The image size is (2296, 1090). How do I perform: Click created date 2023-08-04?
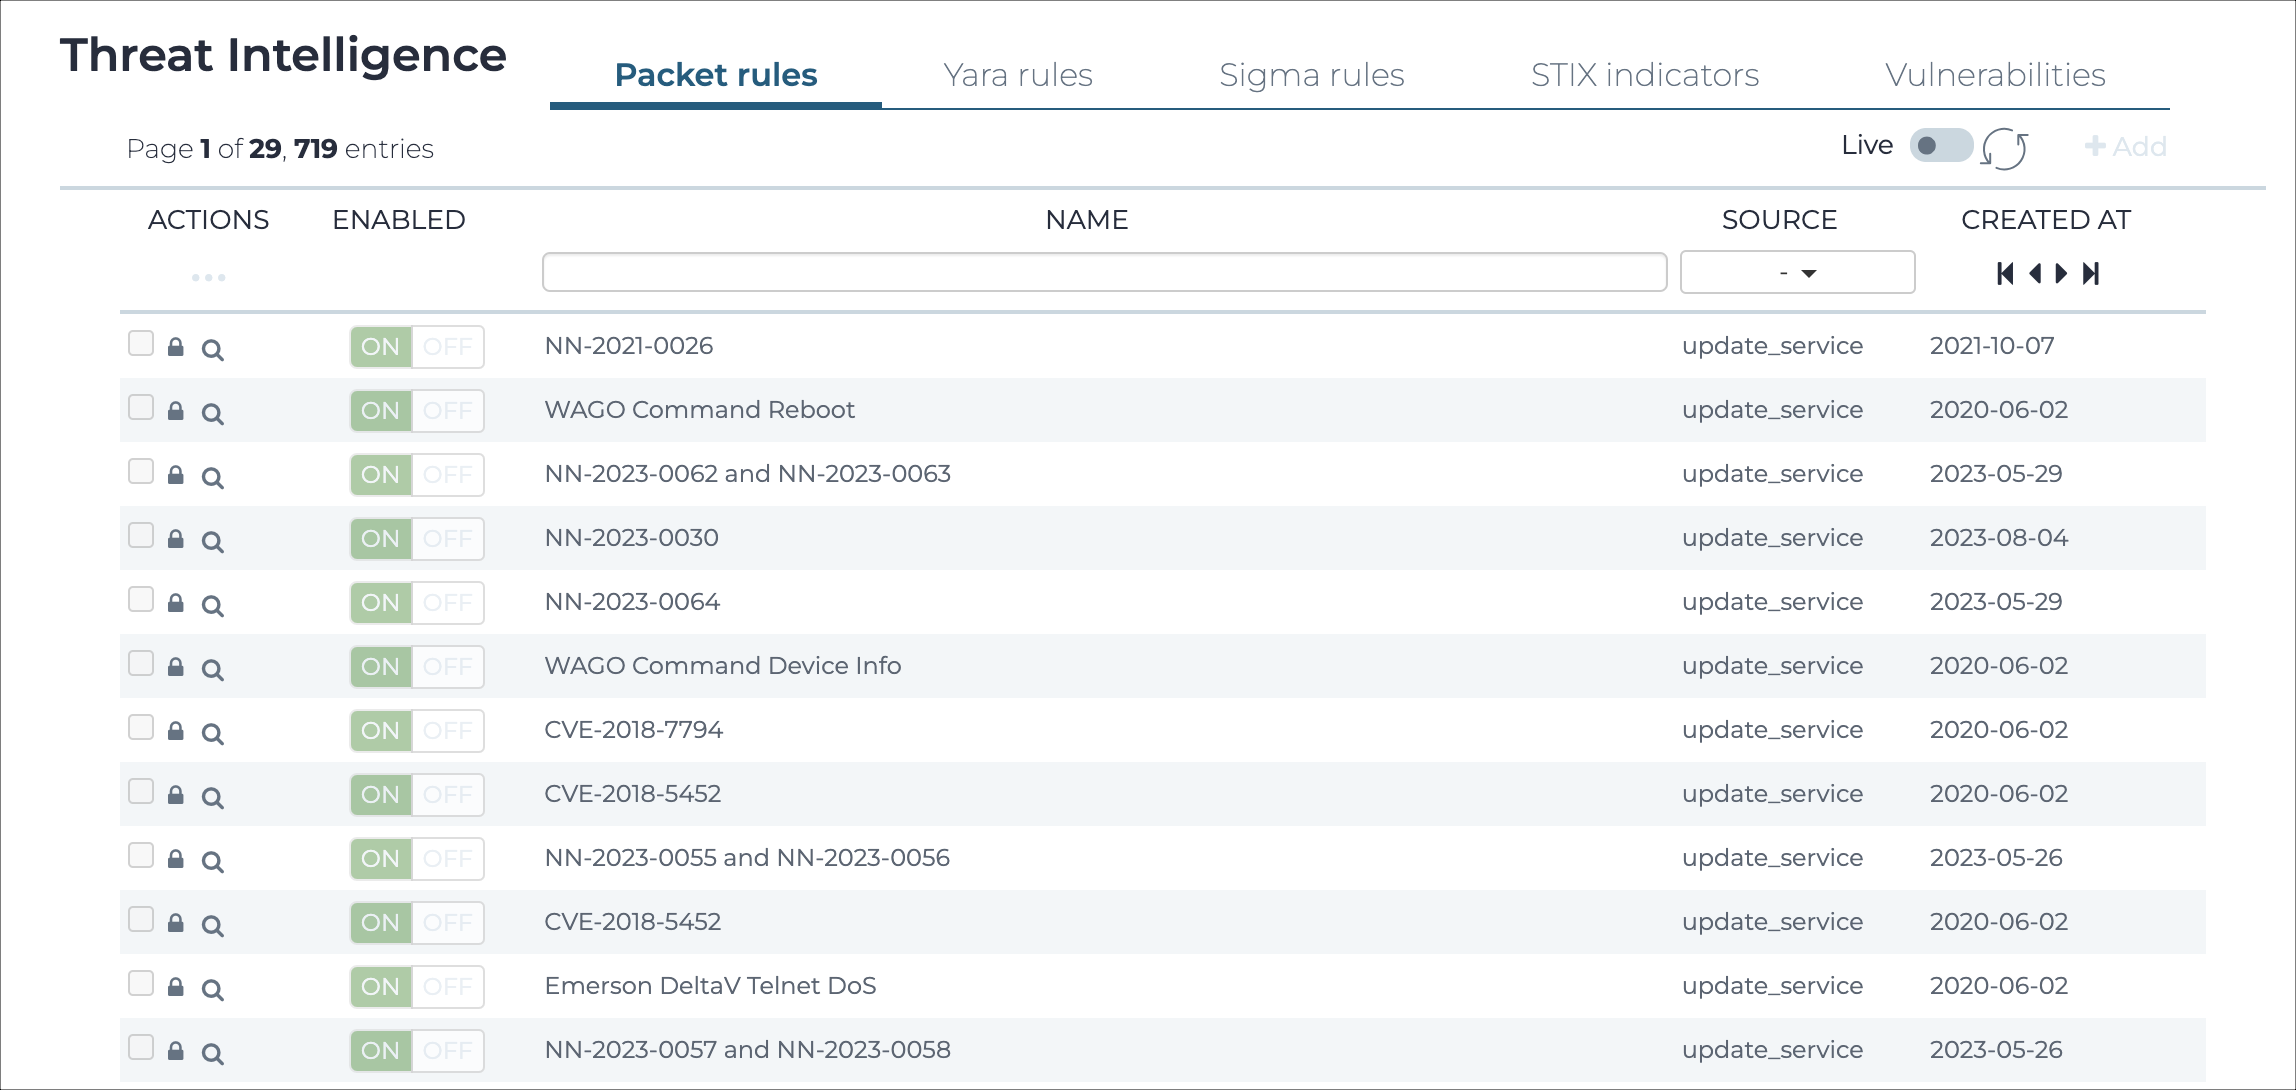[1999, 538]
